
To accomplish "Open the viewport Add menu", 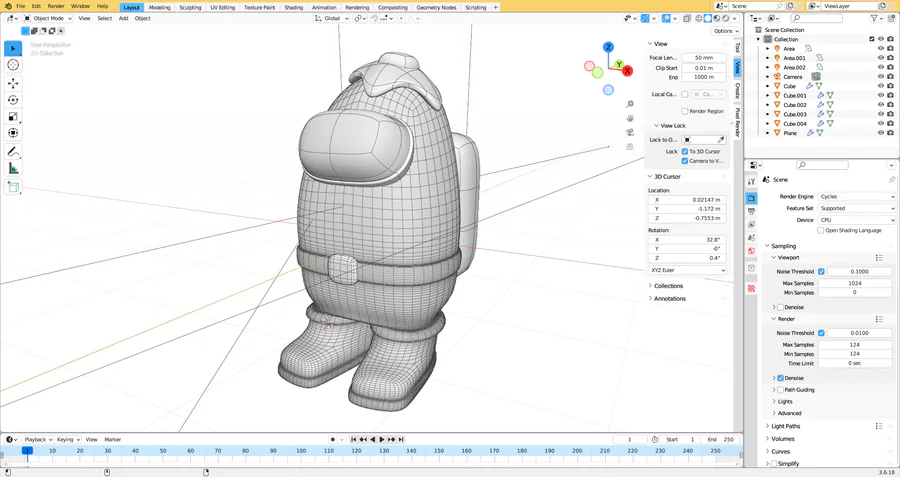I will pos(123,18).
